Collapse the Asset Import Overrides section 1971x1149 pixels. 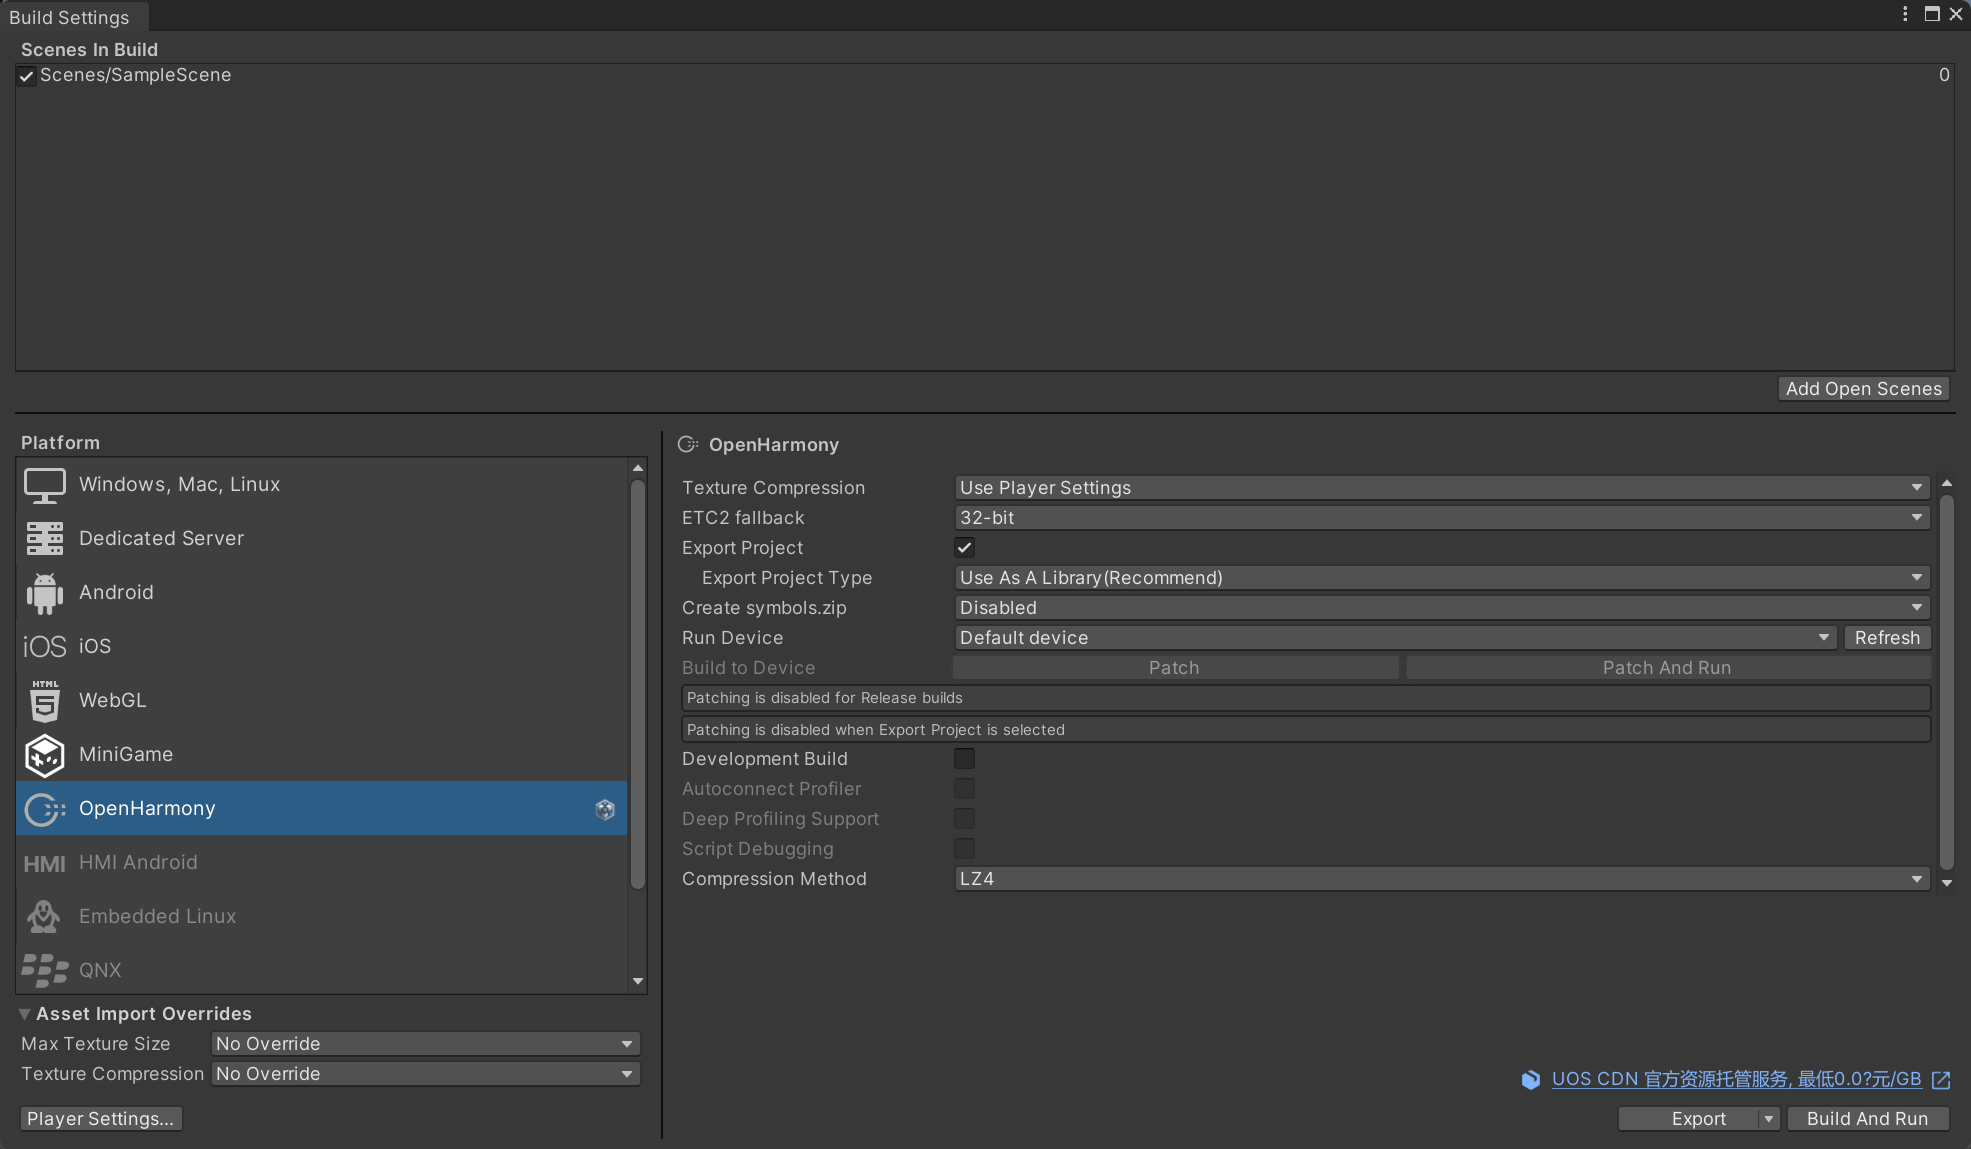(x=25, y=1014)
